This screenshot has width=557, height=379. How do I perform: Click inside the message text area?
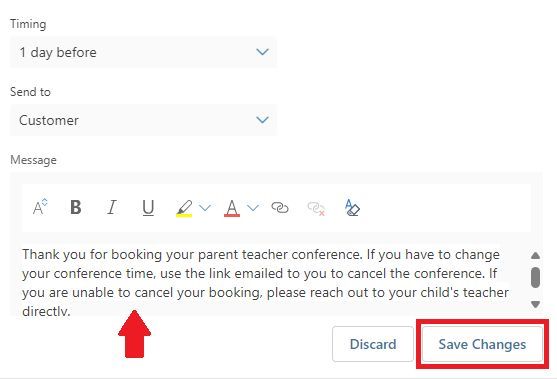click(270, 281)
